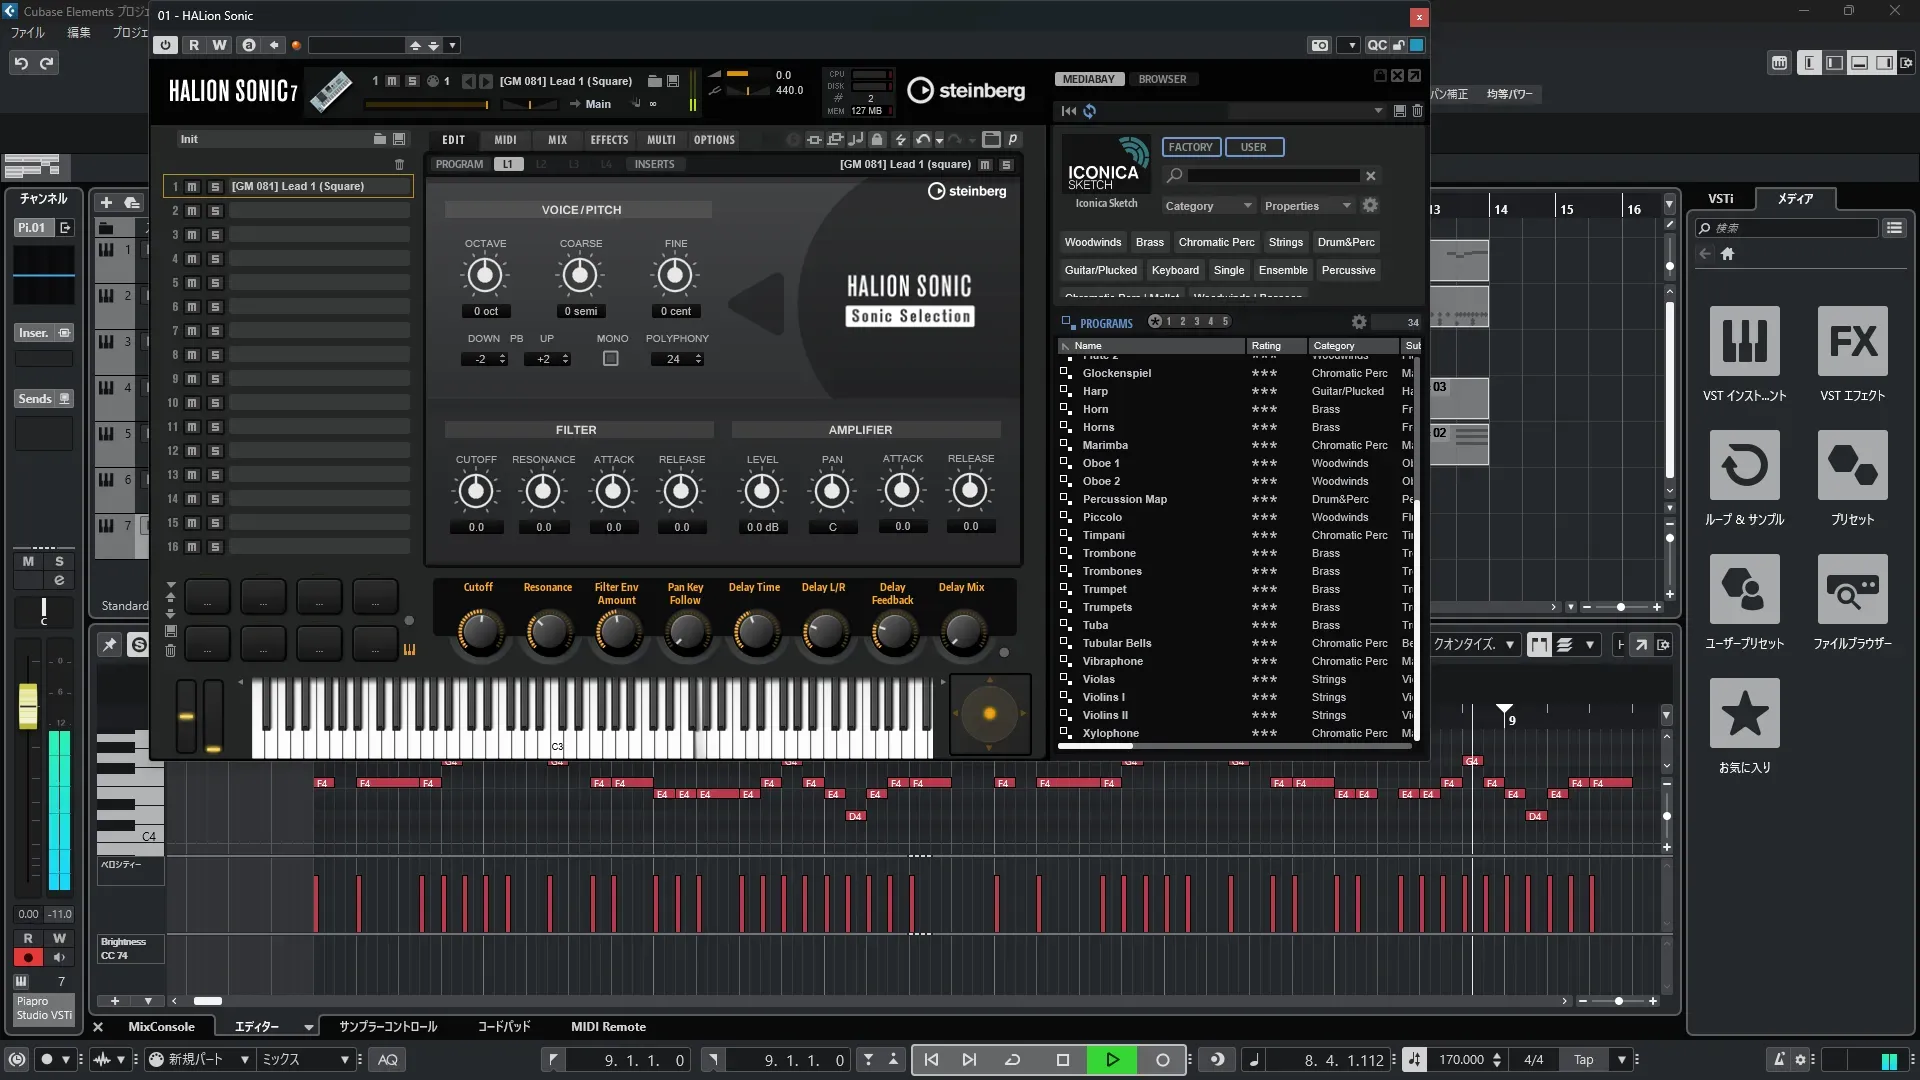Mute slot 1 Lead 1 (Square)
1920x1080 pixels.
pos(192,187)
